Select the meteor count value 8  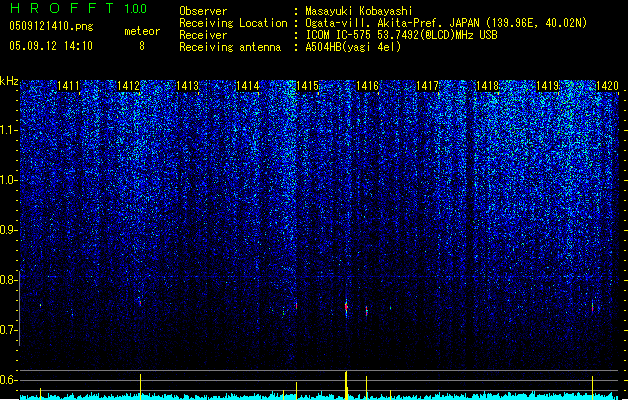[142, 46]
